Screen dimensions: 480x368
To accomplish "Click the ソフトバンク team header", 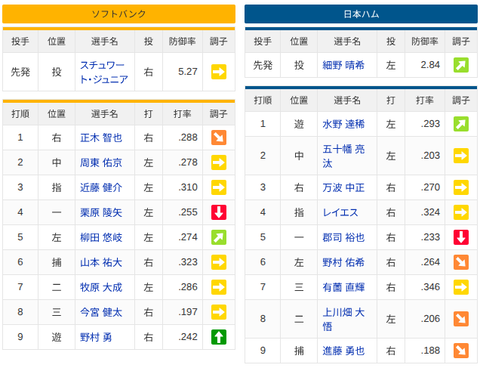I will (119, 14).
